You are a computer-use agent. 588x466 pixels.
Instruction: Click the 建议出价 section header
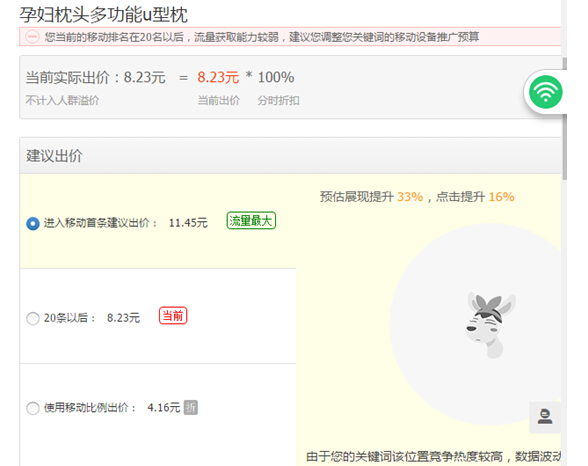[x=290, y=156]
